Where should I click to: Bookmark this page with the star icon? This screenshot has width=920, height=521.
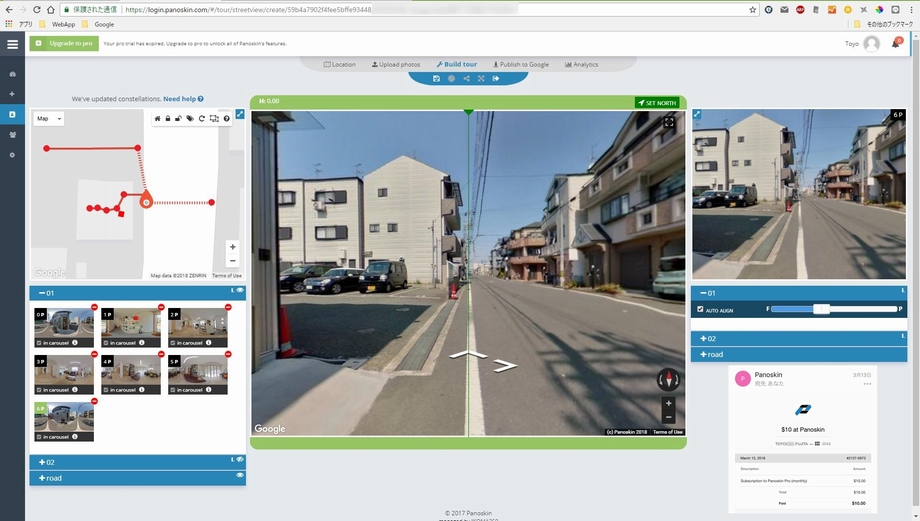[x=753, y=9]
